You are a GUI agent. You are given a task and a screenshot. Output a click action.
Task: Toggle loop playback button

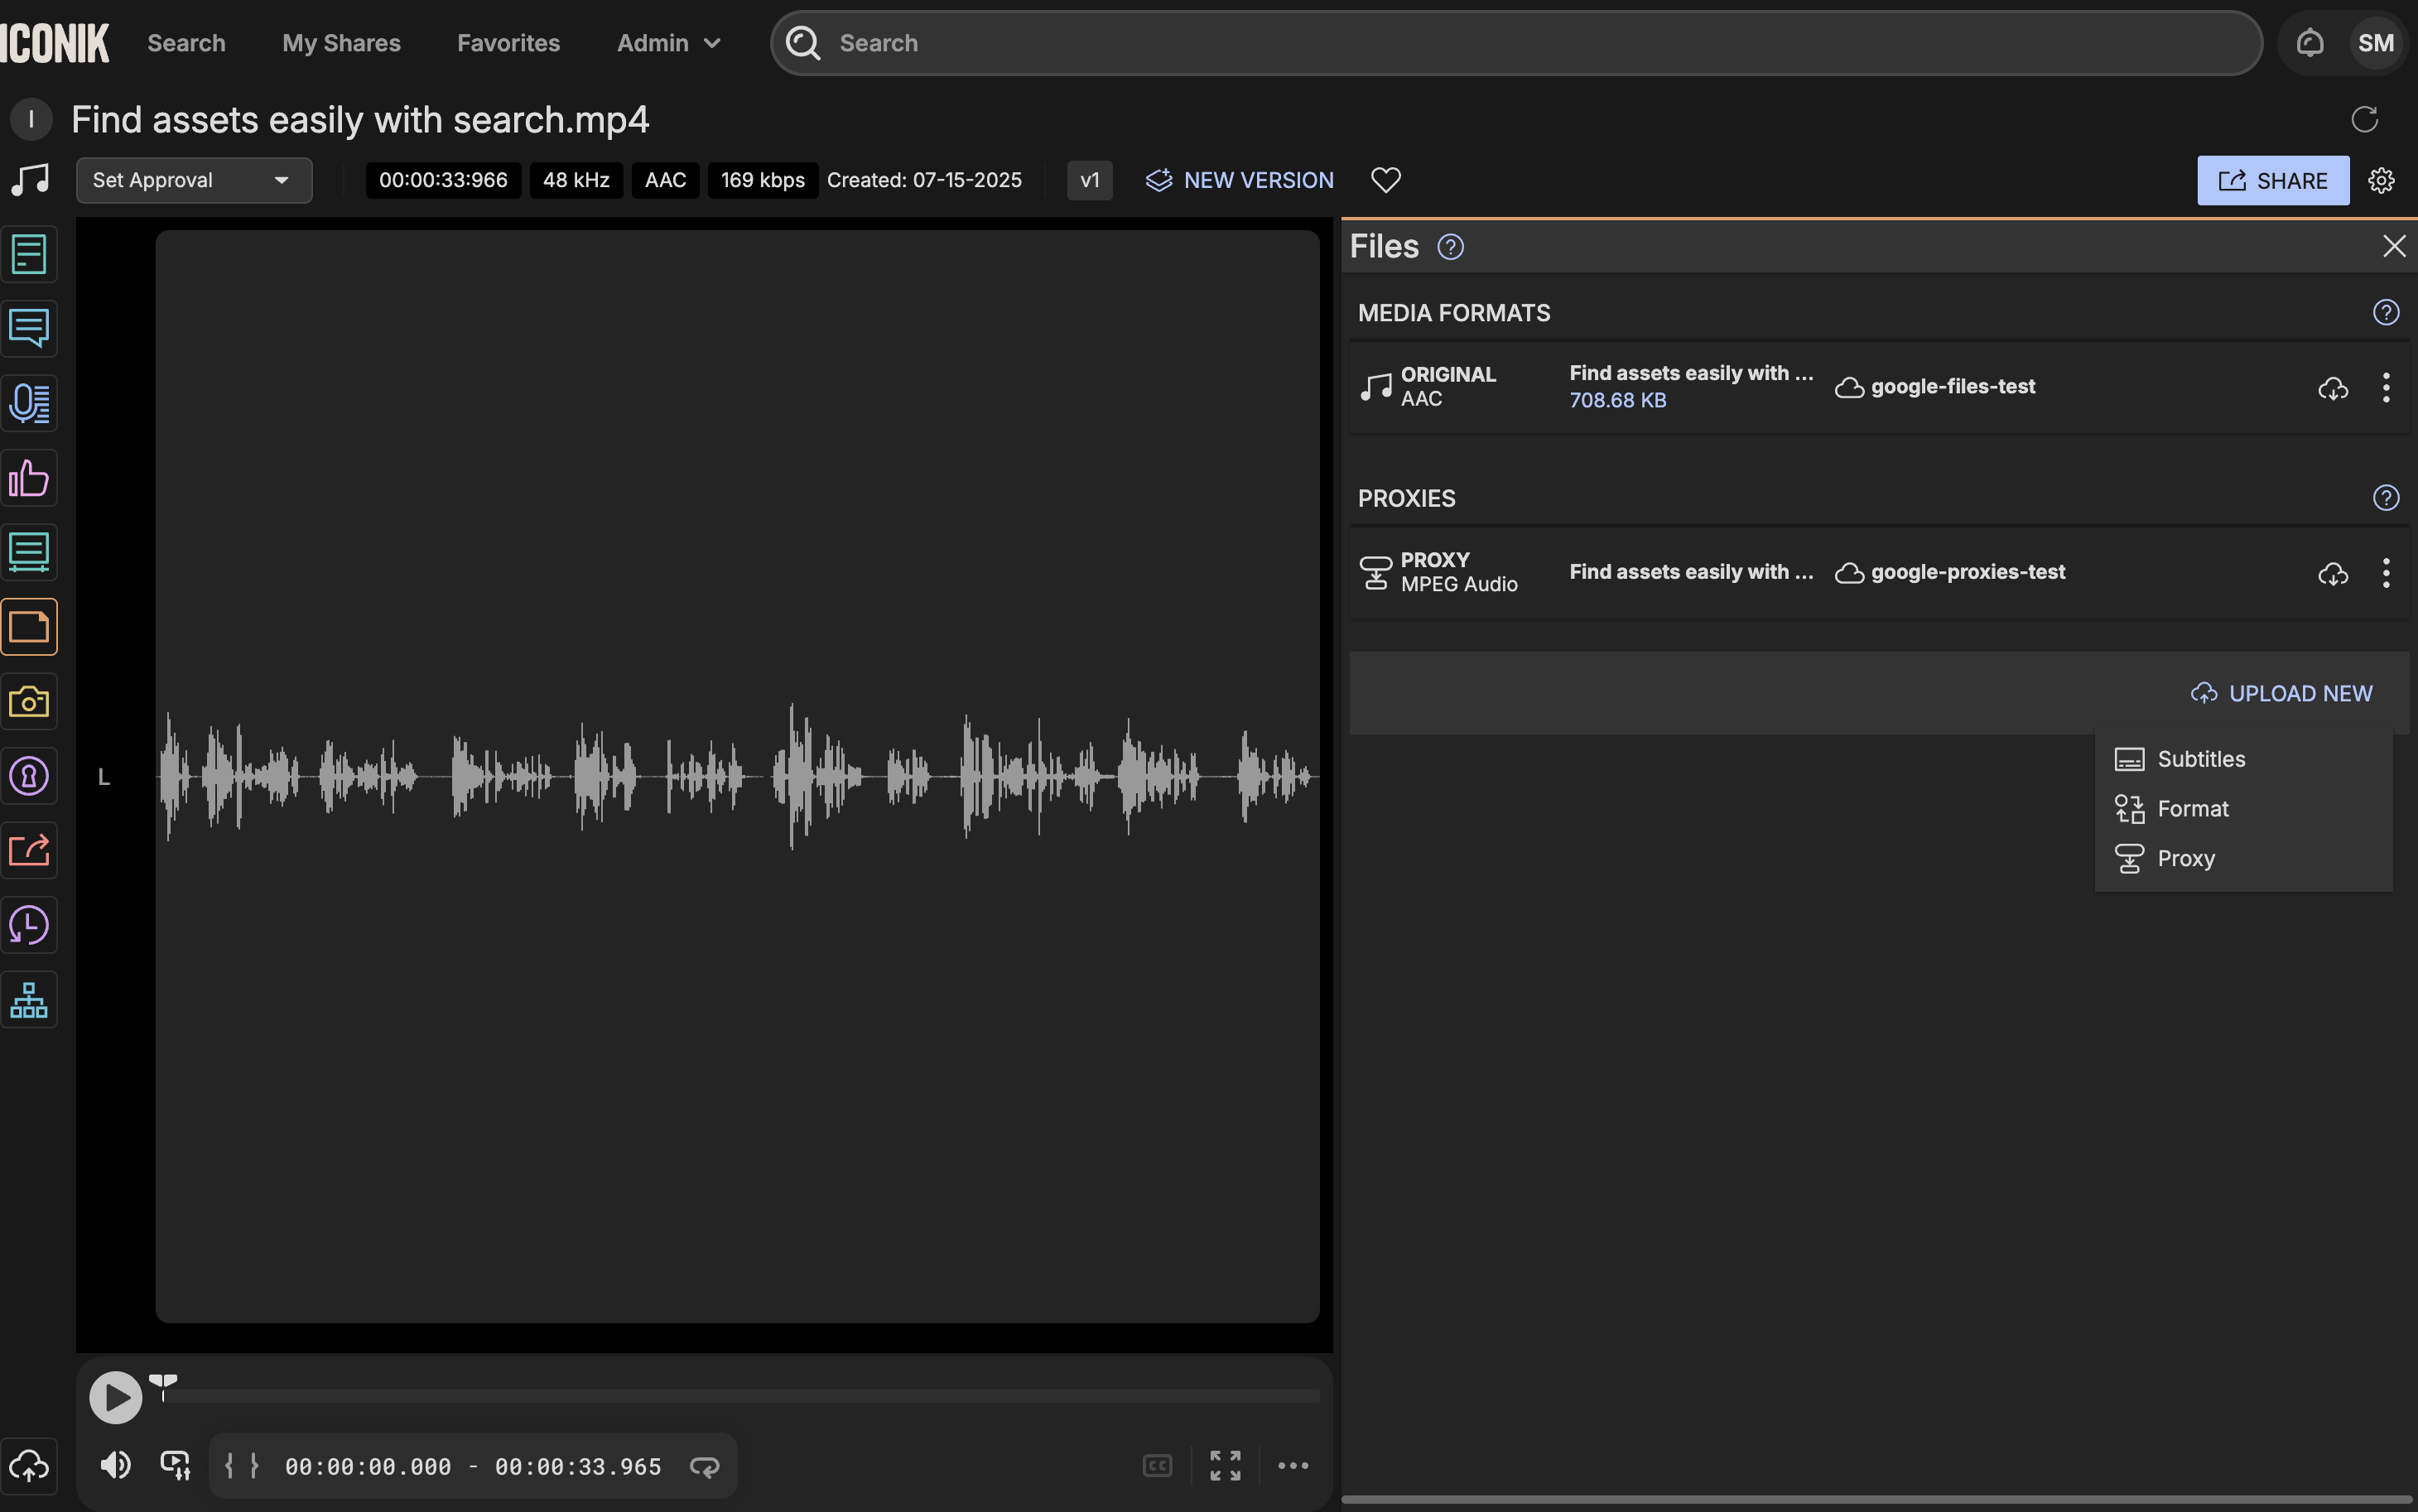(704, 1466)
